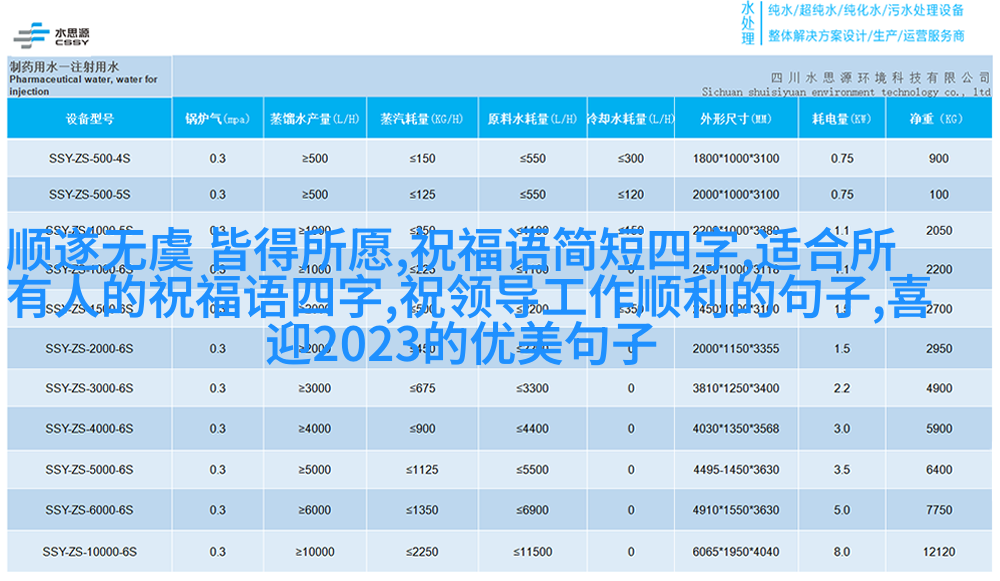Click the SSY-ZS-10000-6S model cell
Image resolution: width=1000 pixels, height=581 pixels.
(x=89, y=551)
